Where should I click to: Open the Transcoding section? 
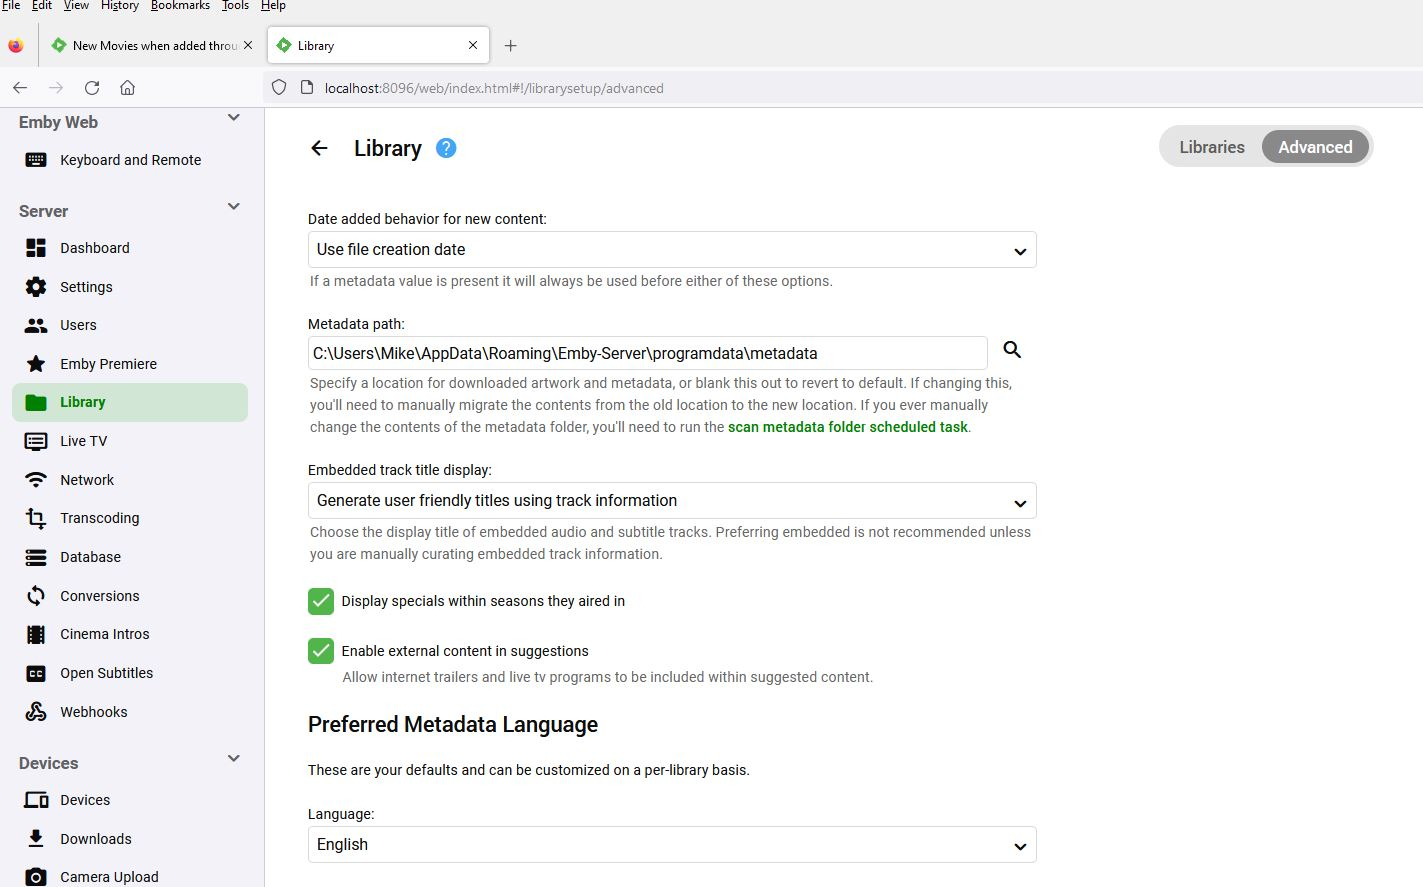(99, 518)
